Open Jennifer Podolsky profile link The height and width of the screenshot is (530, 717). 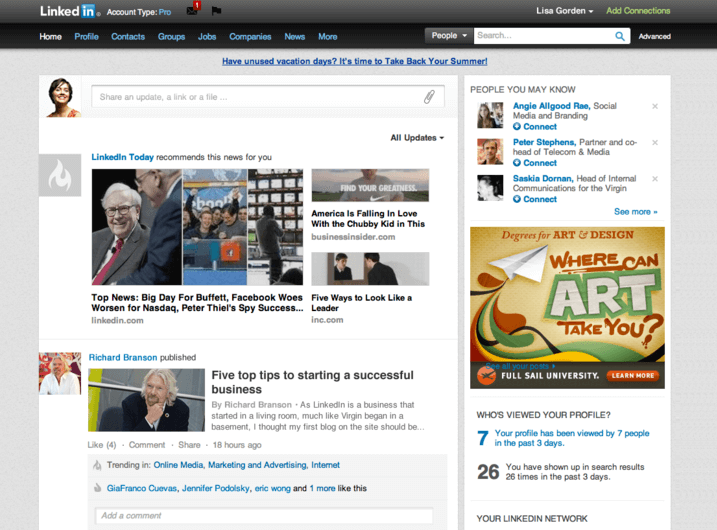[x=216, y=488]
